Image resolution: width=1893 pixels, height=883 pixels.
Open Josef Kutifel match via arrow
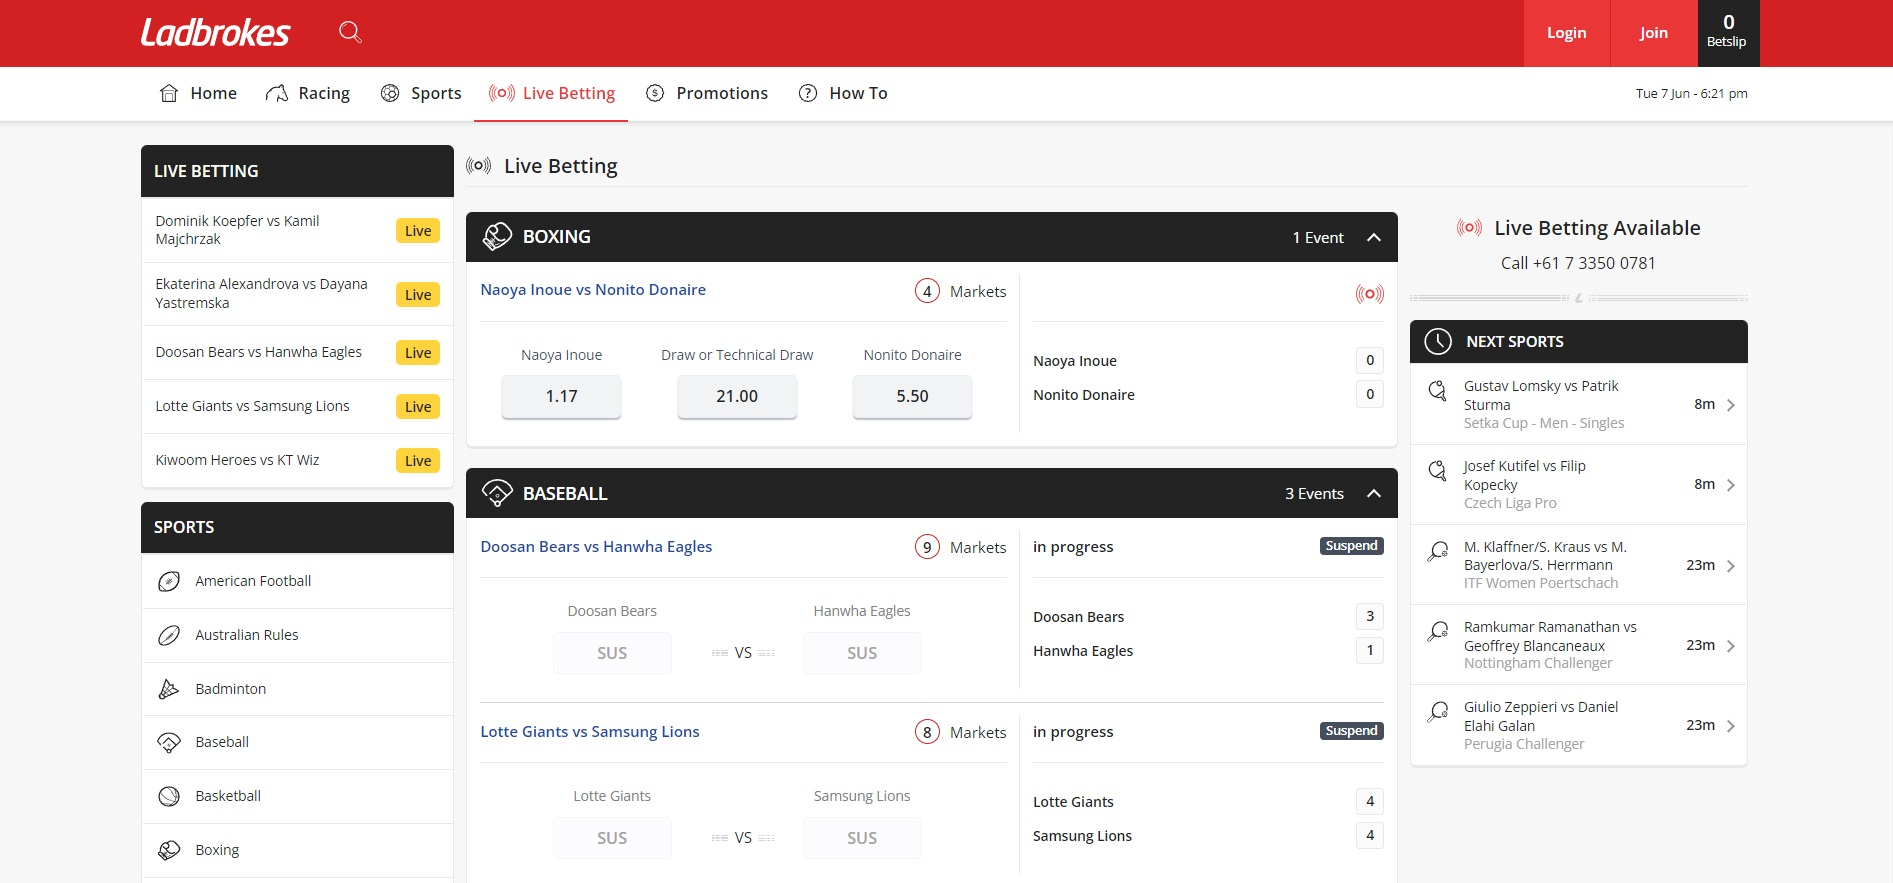1731,485
